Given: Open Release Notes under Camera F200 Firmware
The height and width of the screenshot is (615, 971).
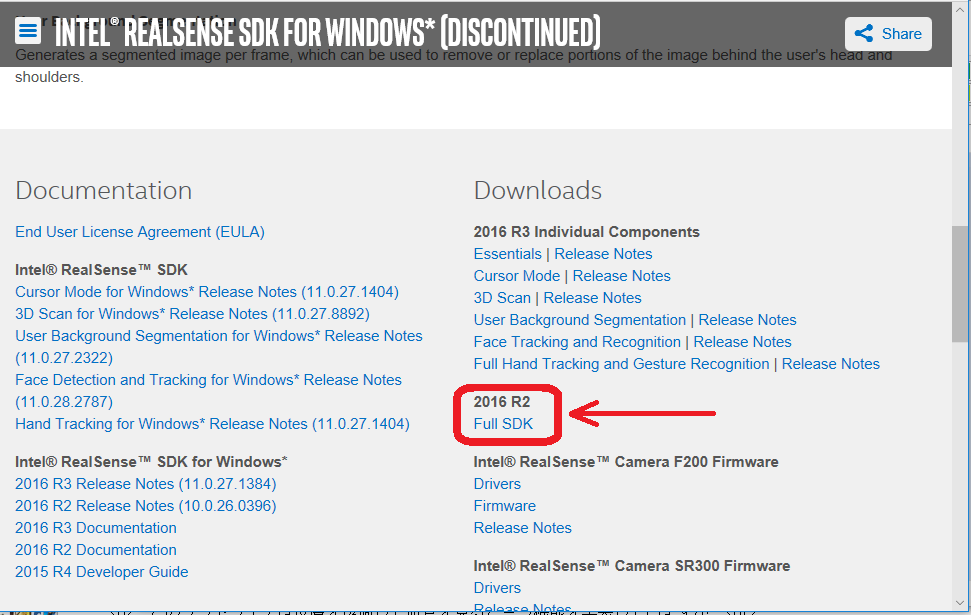Looking at the screenshot, I should pyautogui.click(x=523, y=528).
